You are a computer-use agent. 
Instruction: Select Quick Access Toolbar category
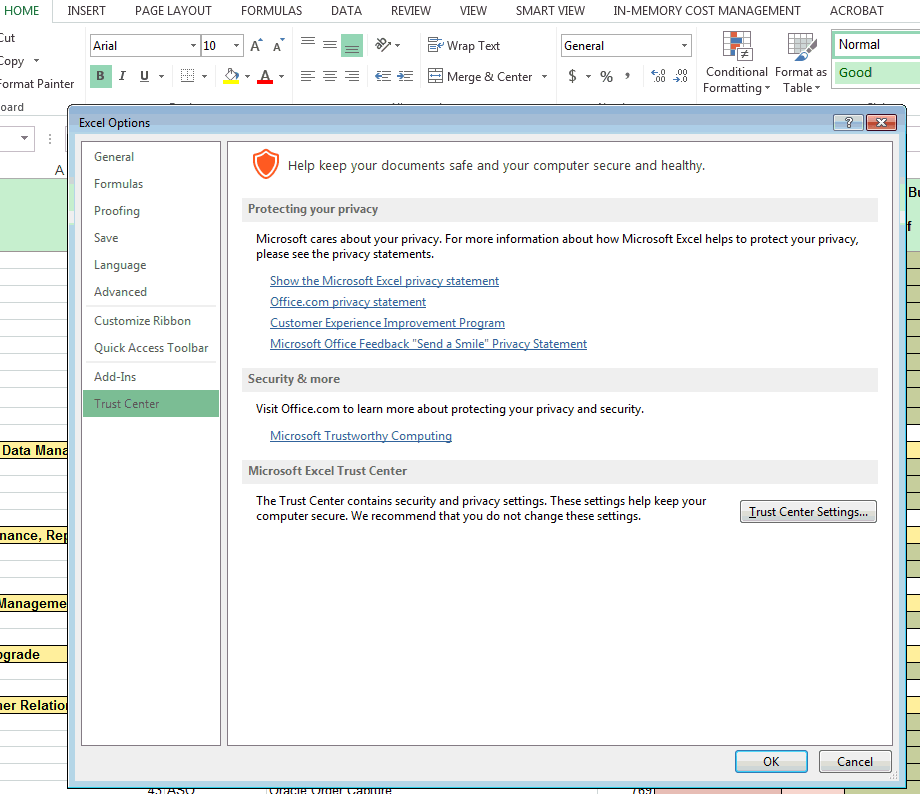[151, 347]
